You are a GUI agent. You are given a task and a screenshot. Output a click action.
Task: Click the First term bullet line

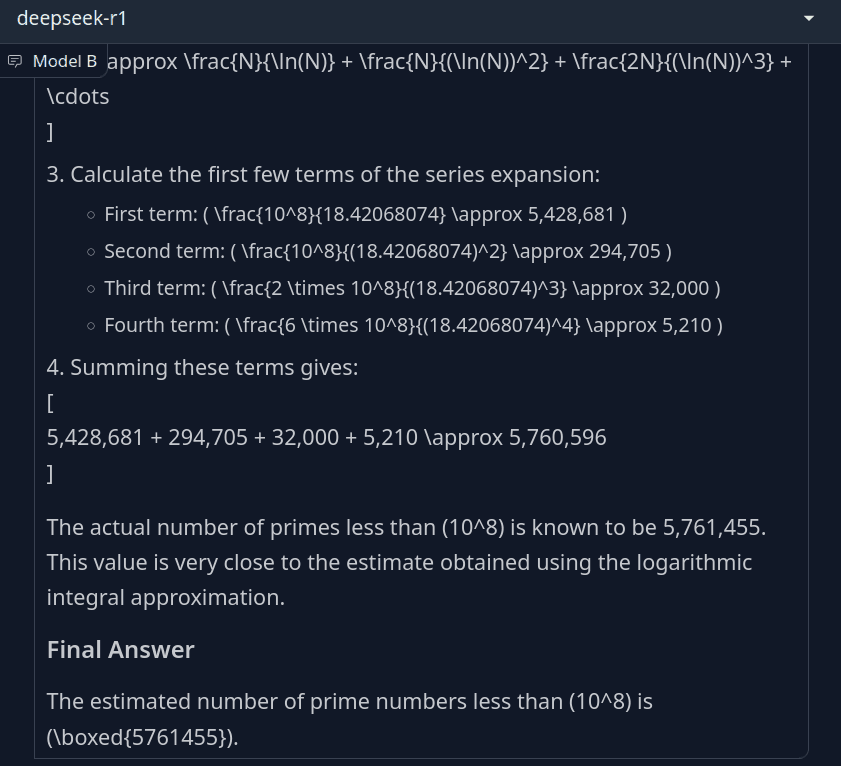point(365,214)
